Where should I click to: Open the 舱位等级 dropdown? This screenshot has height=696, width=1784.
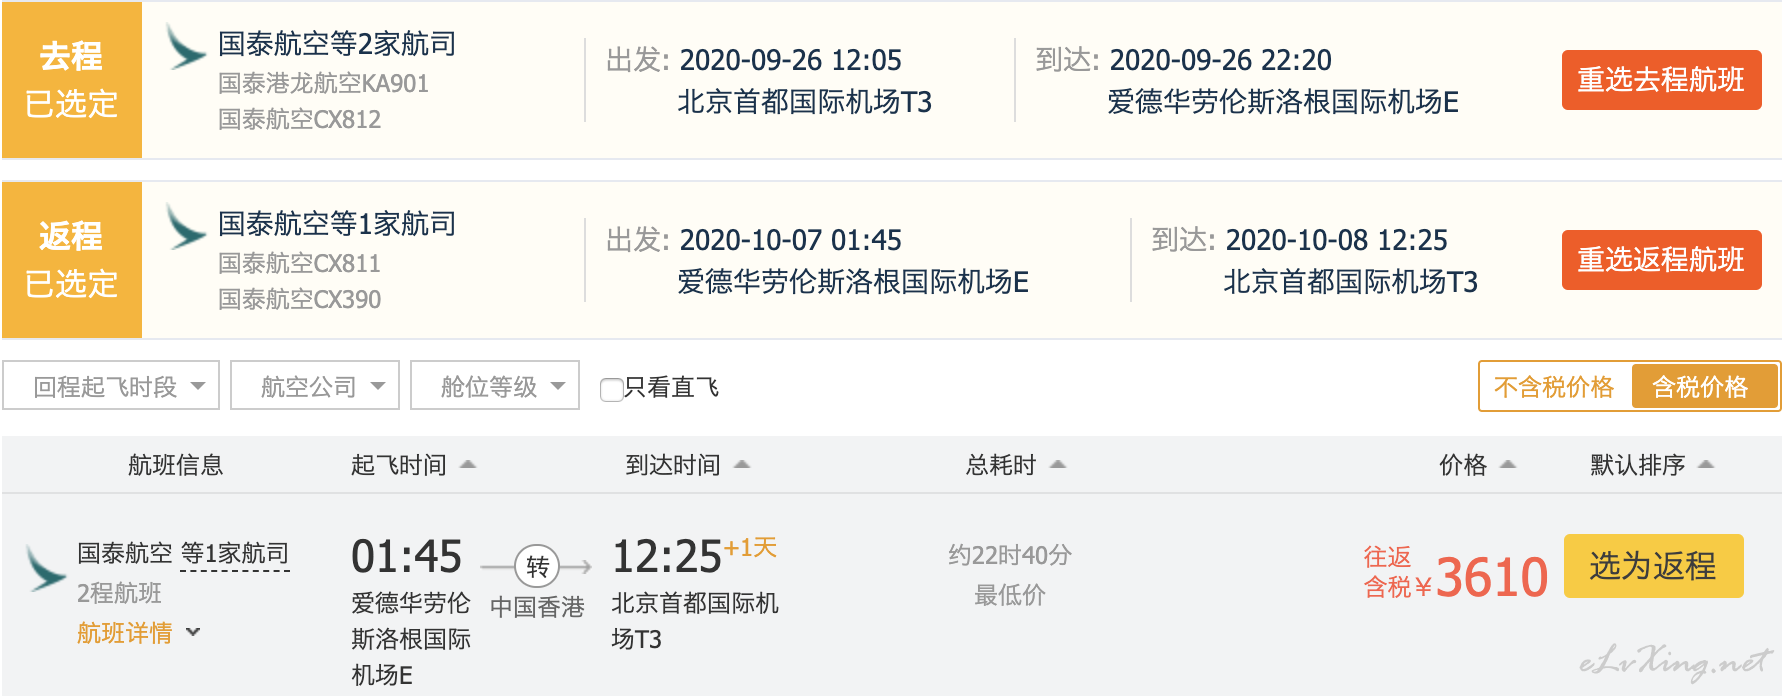coord(495,385)
